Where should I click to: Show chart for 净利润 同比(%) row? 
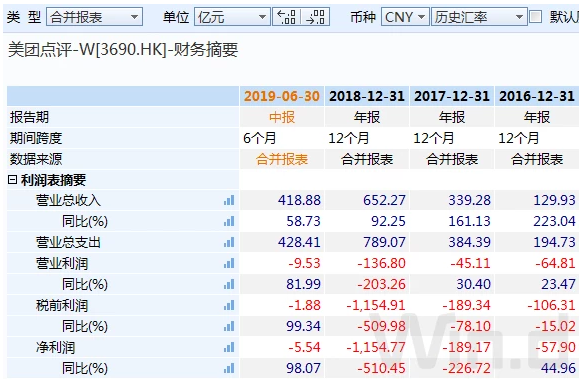[x=229, y=368]
